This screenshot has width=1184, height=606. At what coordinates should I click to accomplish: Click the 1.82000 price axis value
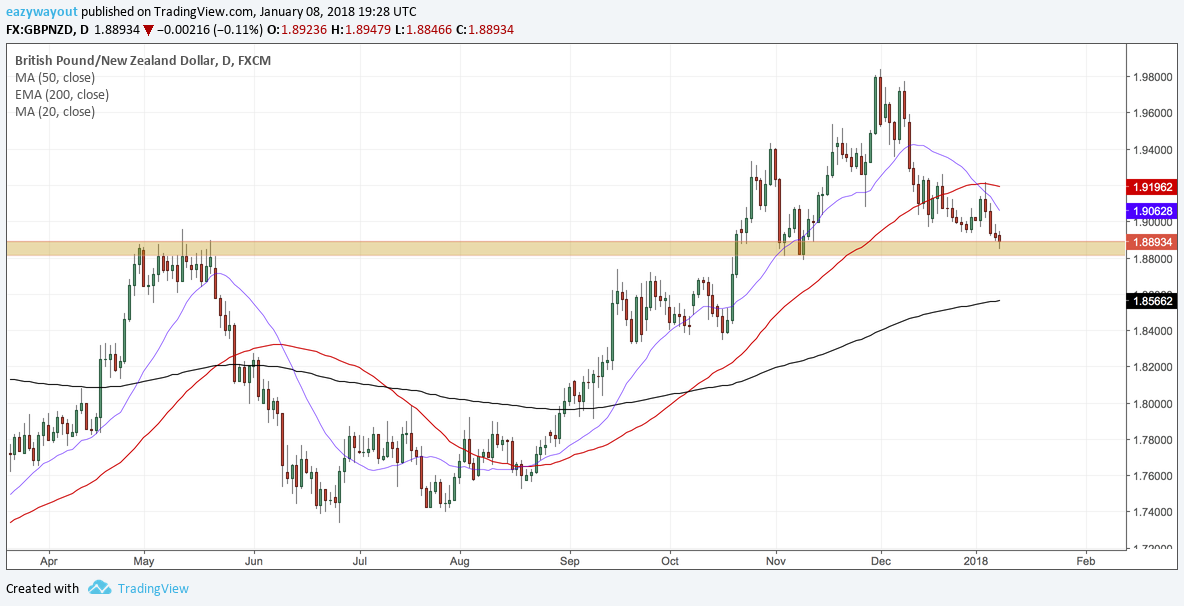click(1152, 367)
